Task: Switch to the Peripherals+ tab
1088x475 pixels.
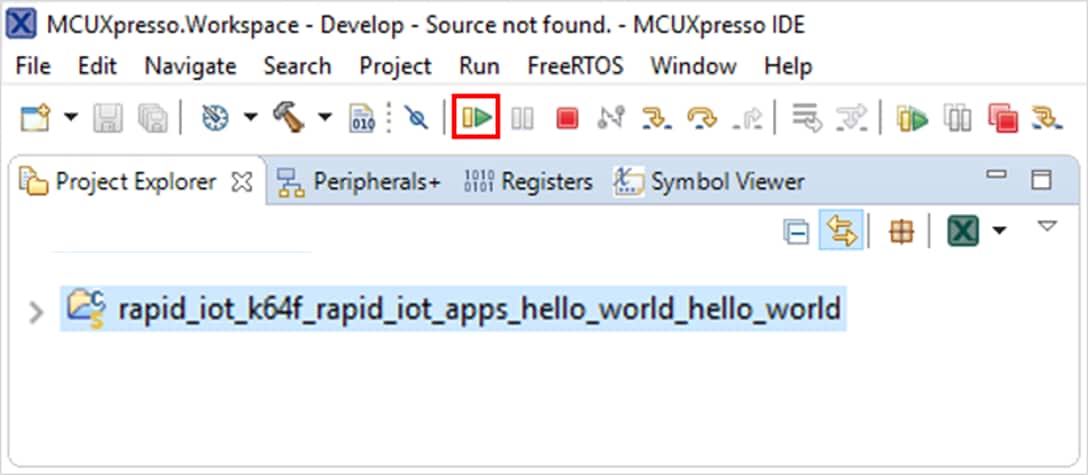Action: tap(359, 182)
